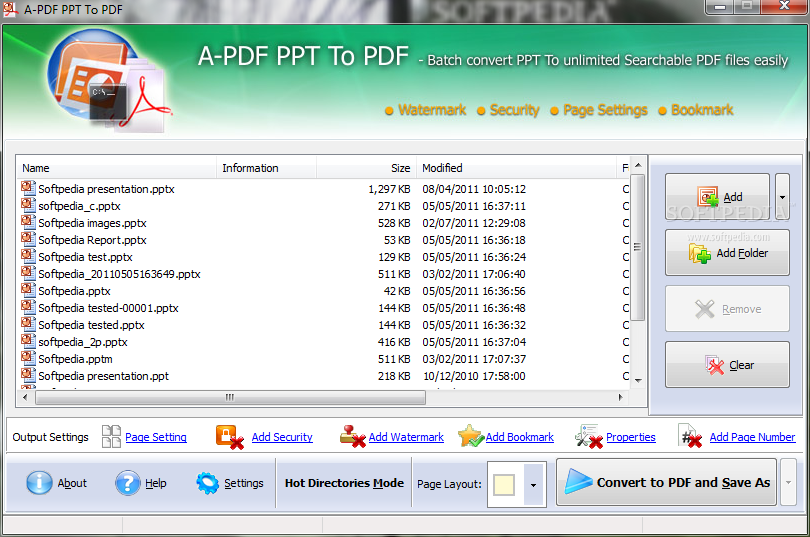
Task: Click the 416 KB size cell
Action: [394, 342]
